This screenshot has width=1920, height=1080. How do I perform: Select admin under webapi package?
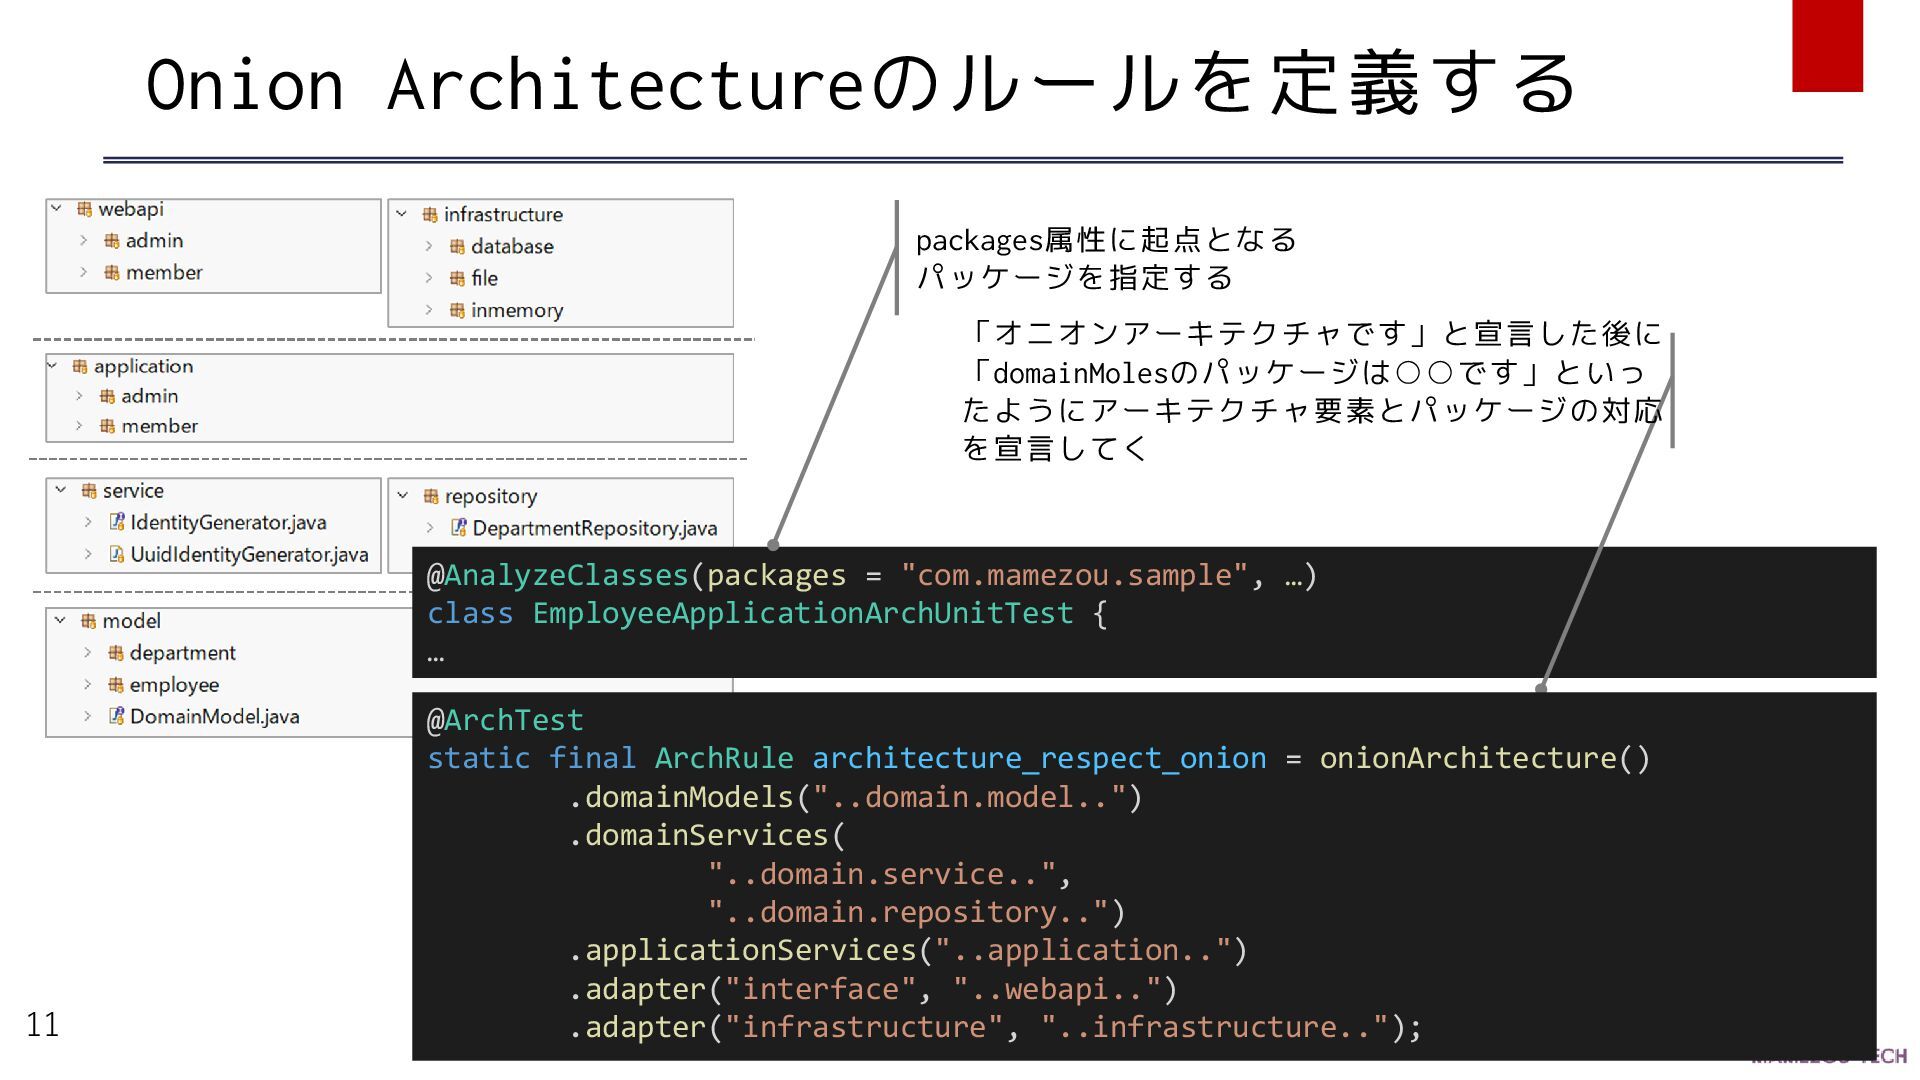[x=154, y=241]
